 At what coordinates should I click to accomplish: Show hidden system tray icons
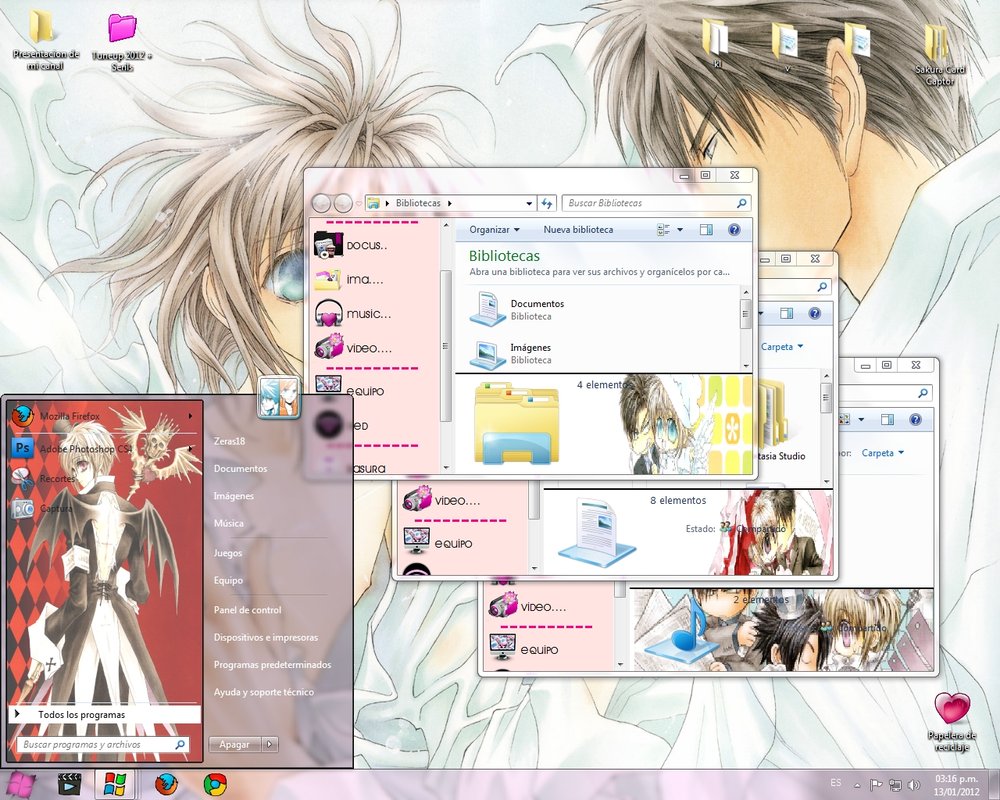click(857, 785)
